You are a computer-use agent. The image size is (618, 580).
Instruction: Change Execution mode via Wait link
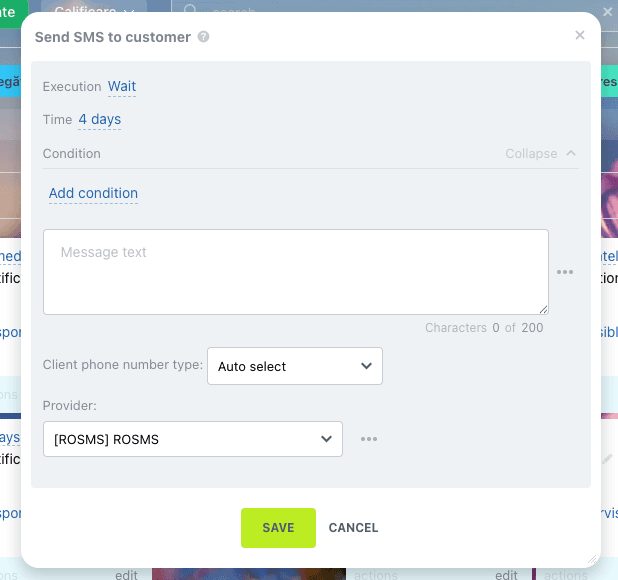pos(122,87)
